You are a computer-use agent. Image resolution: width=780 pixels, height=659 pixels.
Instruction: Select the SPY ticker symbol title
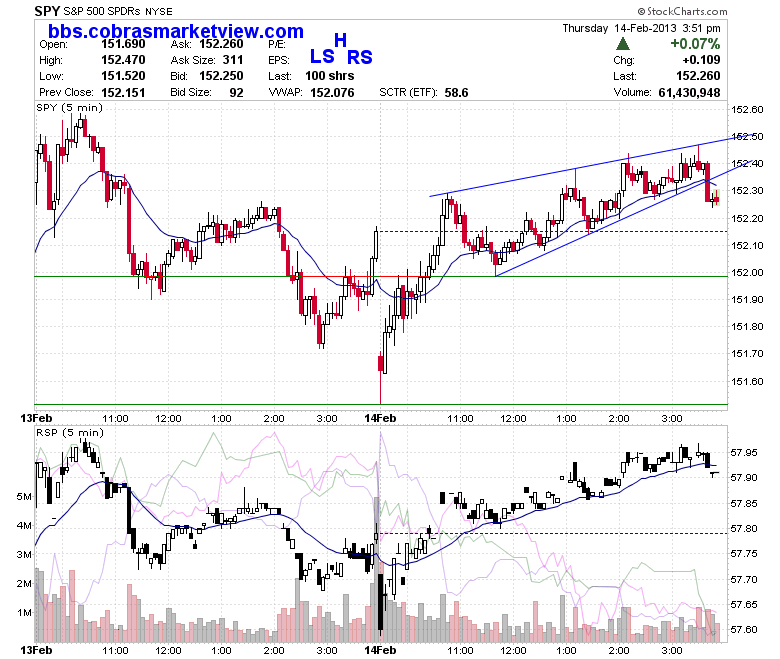coord(47,10)
